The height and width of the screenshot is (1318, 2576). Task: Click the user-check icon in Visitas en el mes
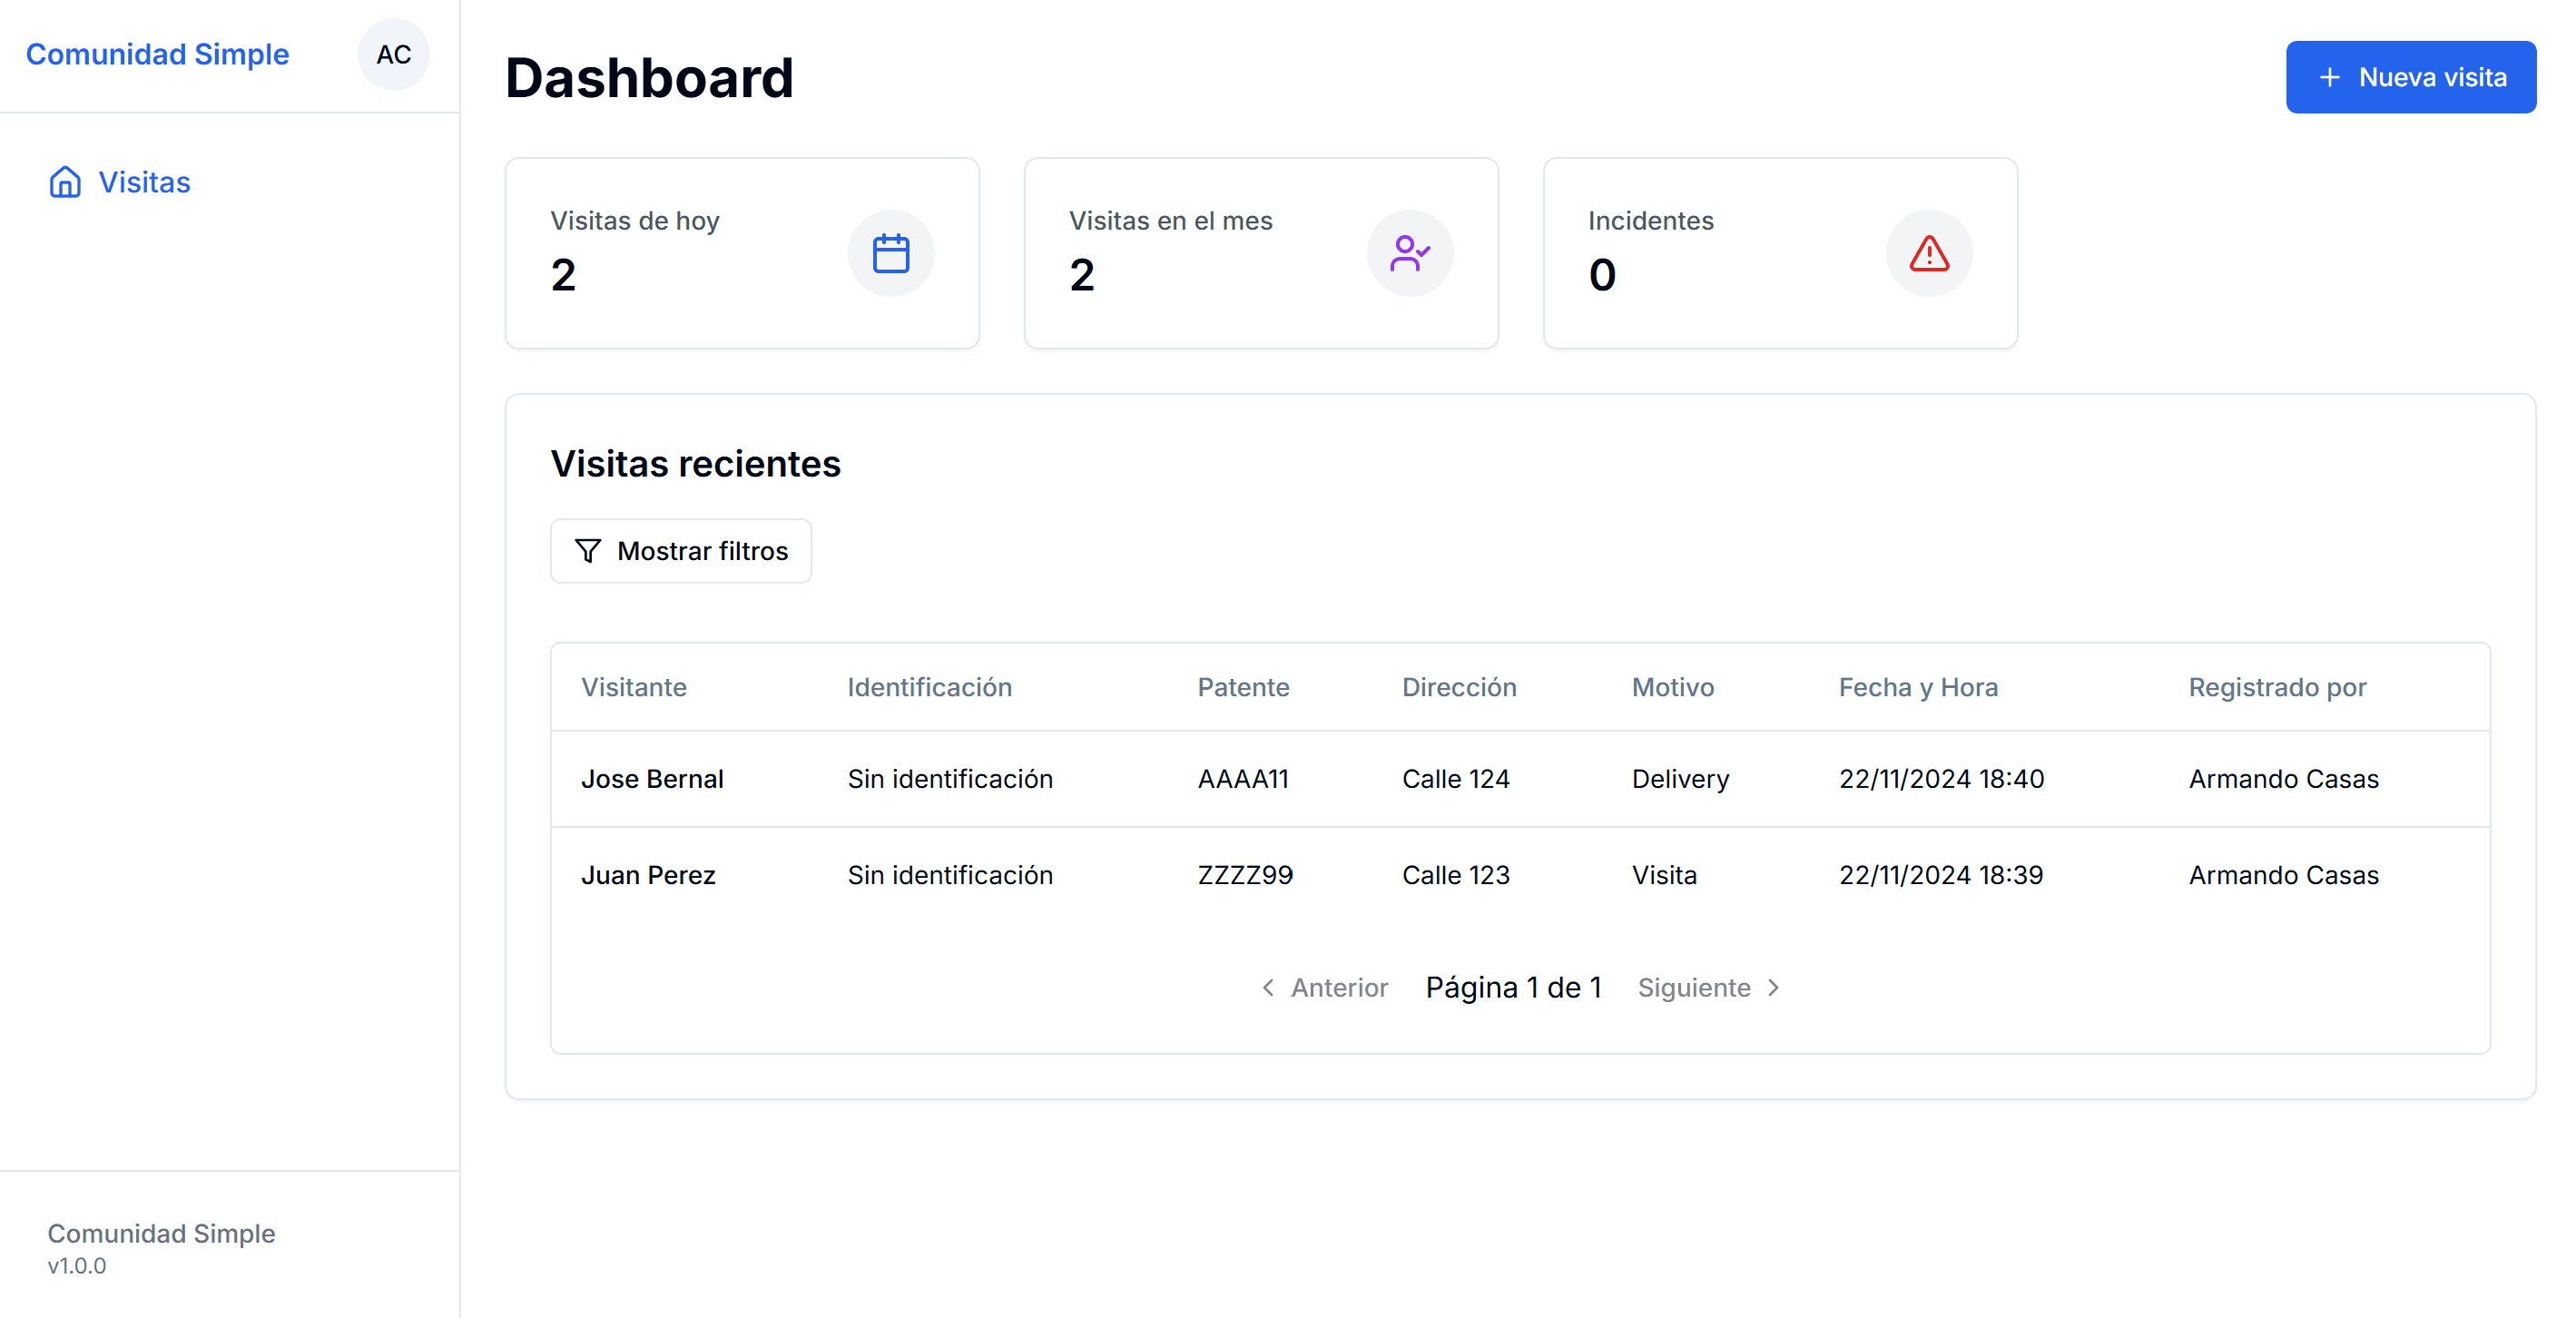pos(1409,253)
